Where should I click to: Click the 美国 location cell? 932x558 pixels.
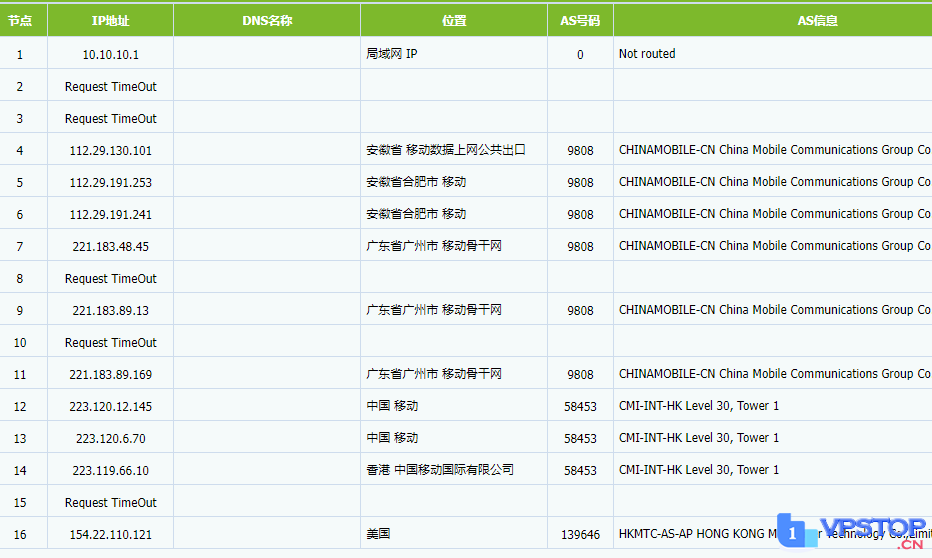tap(378, 535)
